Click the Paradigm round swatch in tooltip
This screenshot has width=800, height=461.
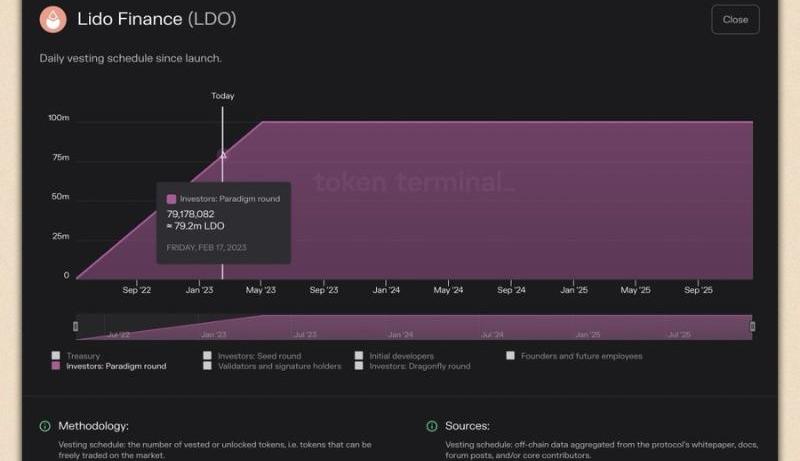(172, 199)
